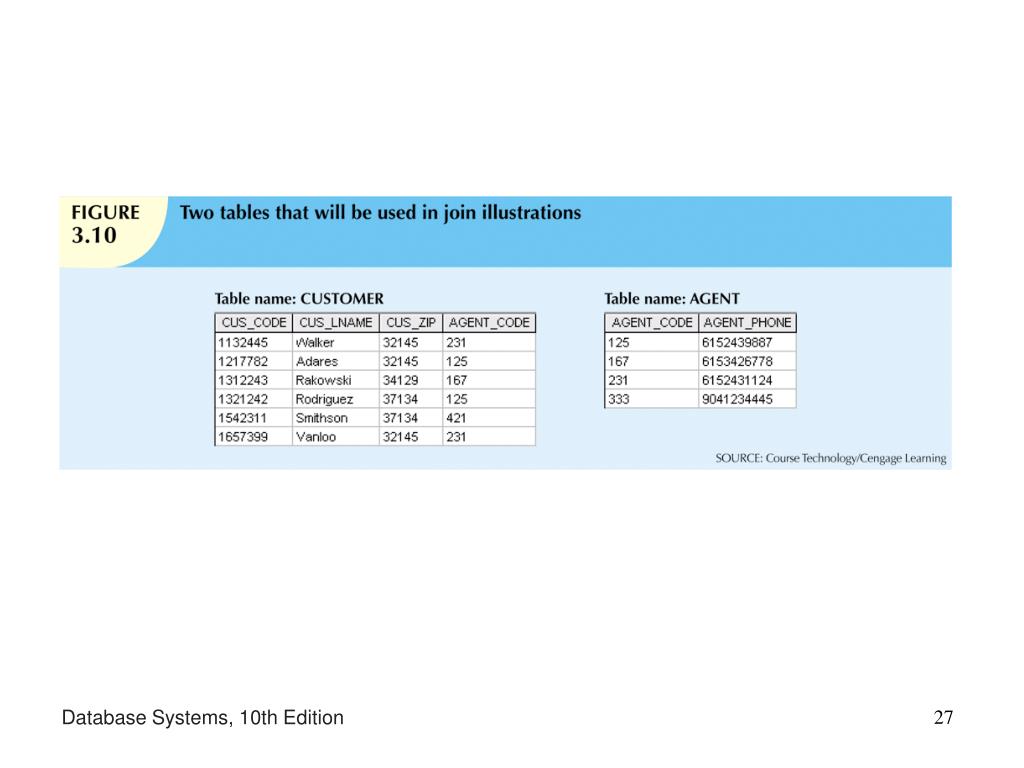This screenshot has height=768, width=1024.
Task: Click the Adares last name cell
Action: [x=336, y=361]
